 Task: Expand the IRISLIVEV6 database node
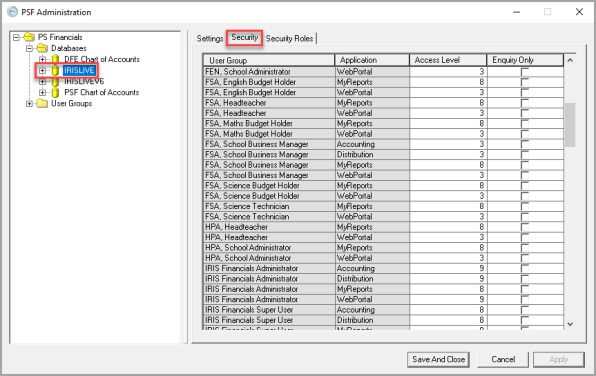(42, 81)
